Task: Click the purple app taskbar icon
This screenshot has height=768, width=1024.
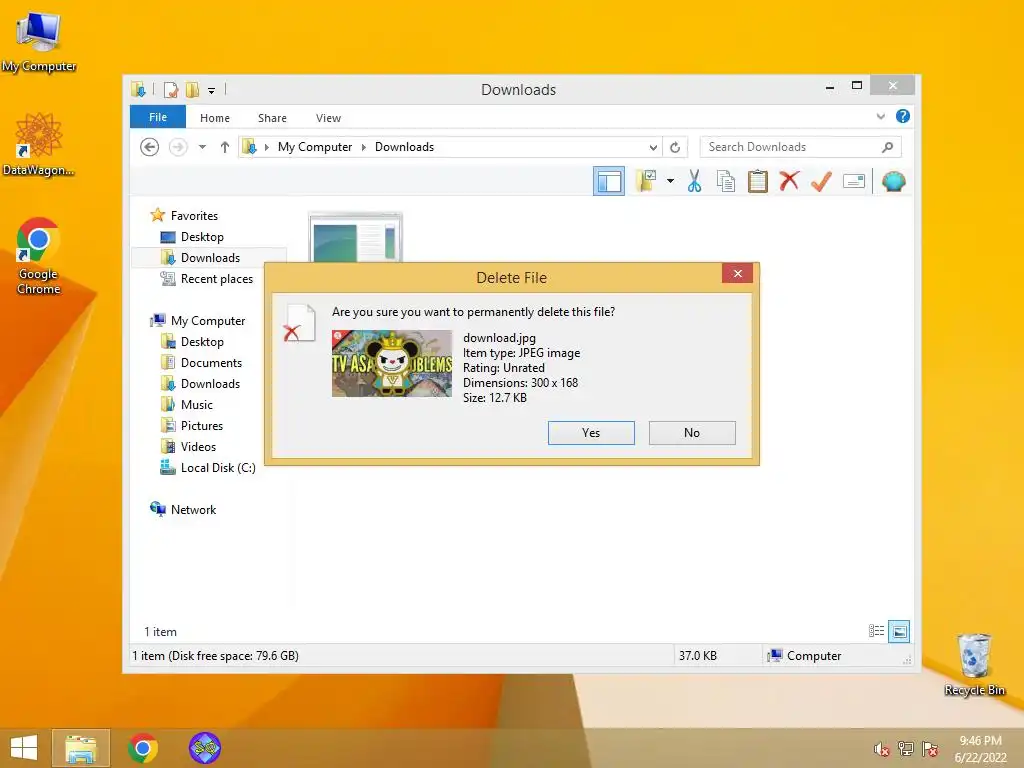Action: tap(204, 748)
